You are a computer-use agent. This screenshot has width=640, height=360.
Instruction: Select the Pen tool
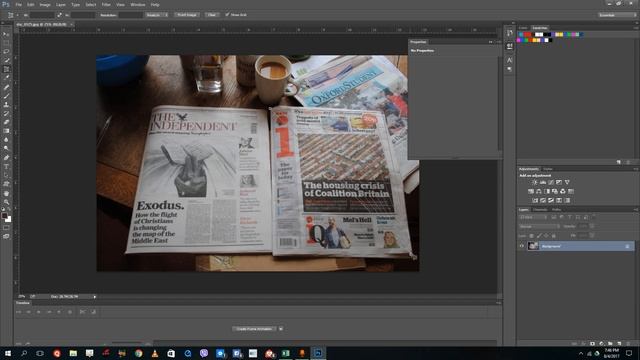pyautogui.click(x=6, y=158)
